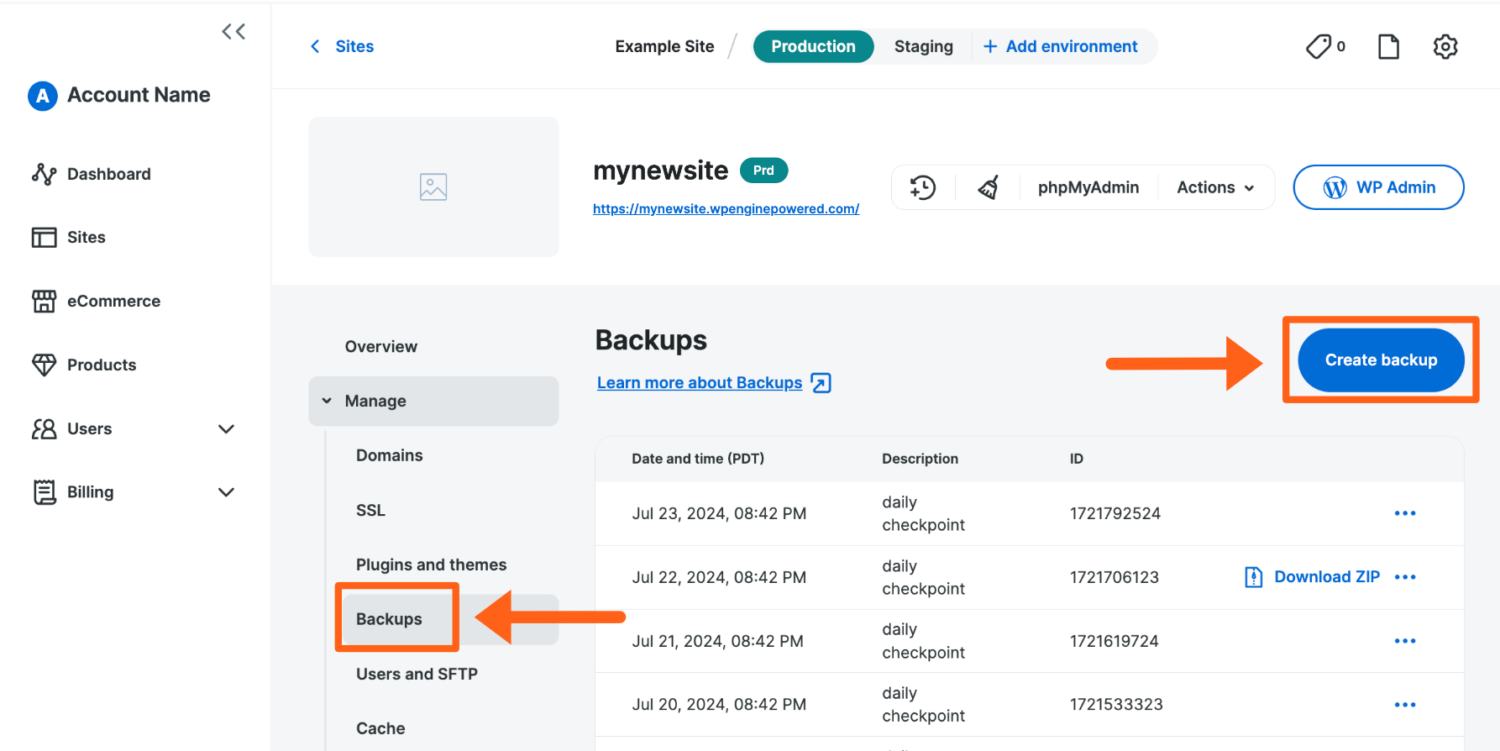Image resolution: width=1500 pixels, height=751 pixels.
Task: Click the Account Name avatar icon
Action: 42,96
